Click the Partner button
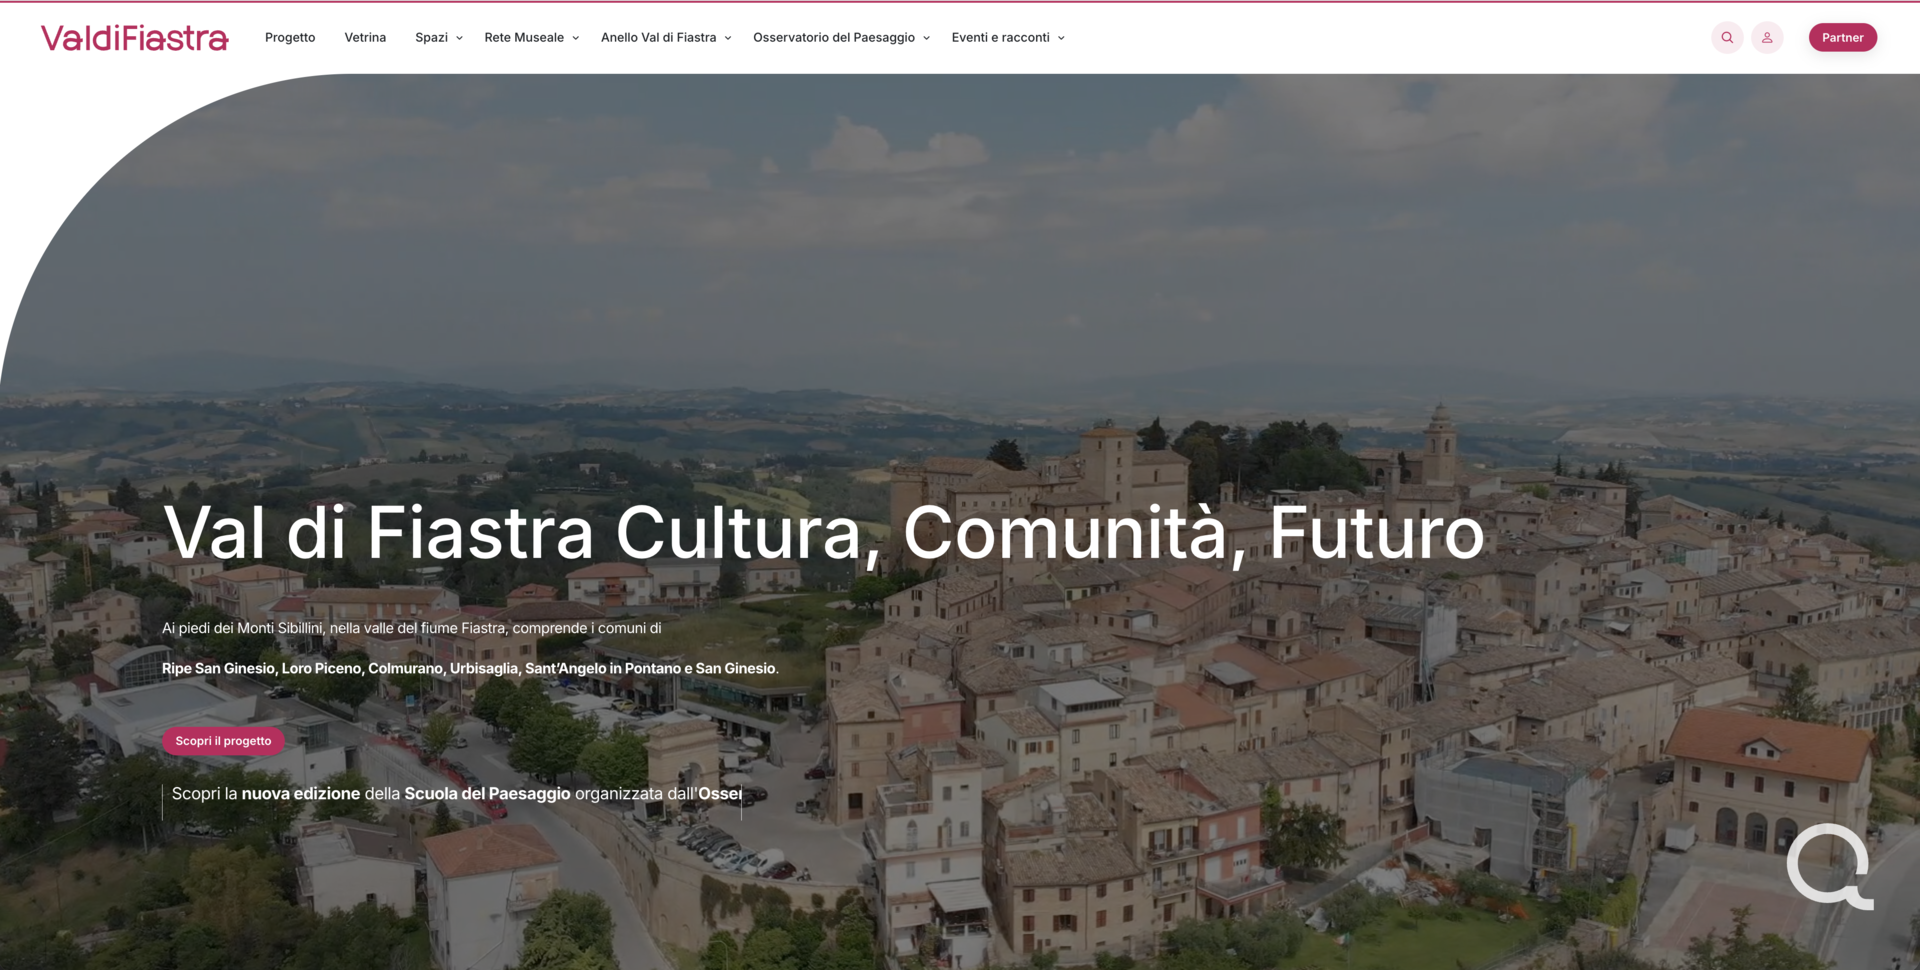The image size is (1920, 970). tap(1842, 38)
